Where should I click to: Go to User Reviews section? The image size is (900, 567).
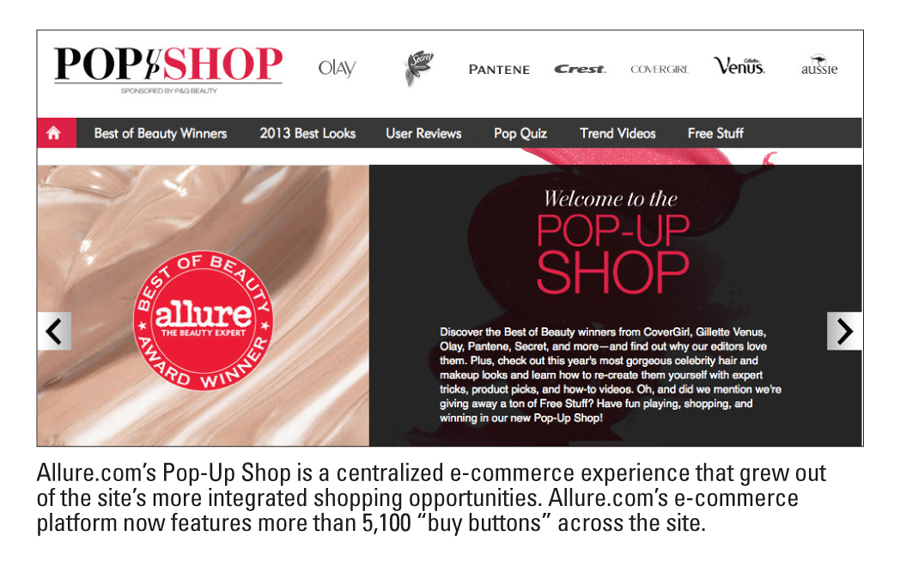pos(424,133)
